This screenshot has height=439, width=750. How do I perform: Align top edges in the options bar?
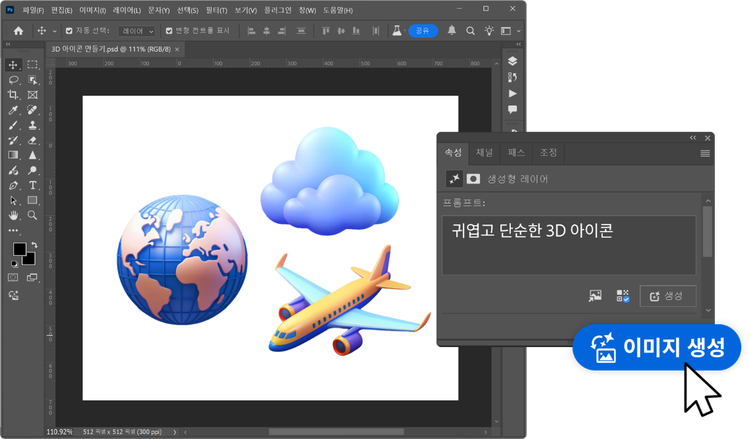tap(326, 31)
